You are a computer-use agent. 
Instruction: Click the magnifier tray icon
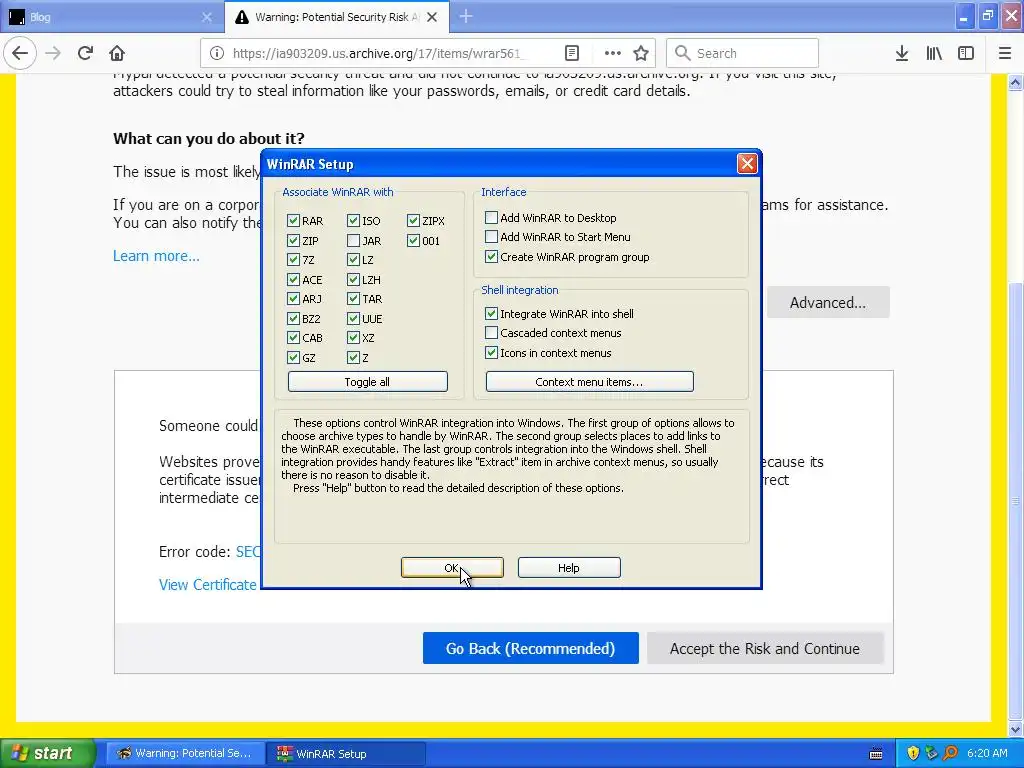[950, 753]
